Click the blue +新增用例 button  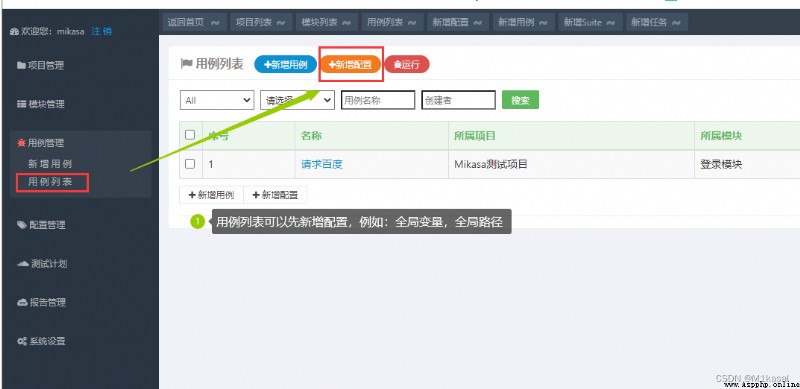coord(285,64)
